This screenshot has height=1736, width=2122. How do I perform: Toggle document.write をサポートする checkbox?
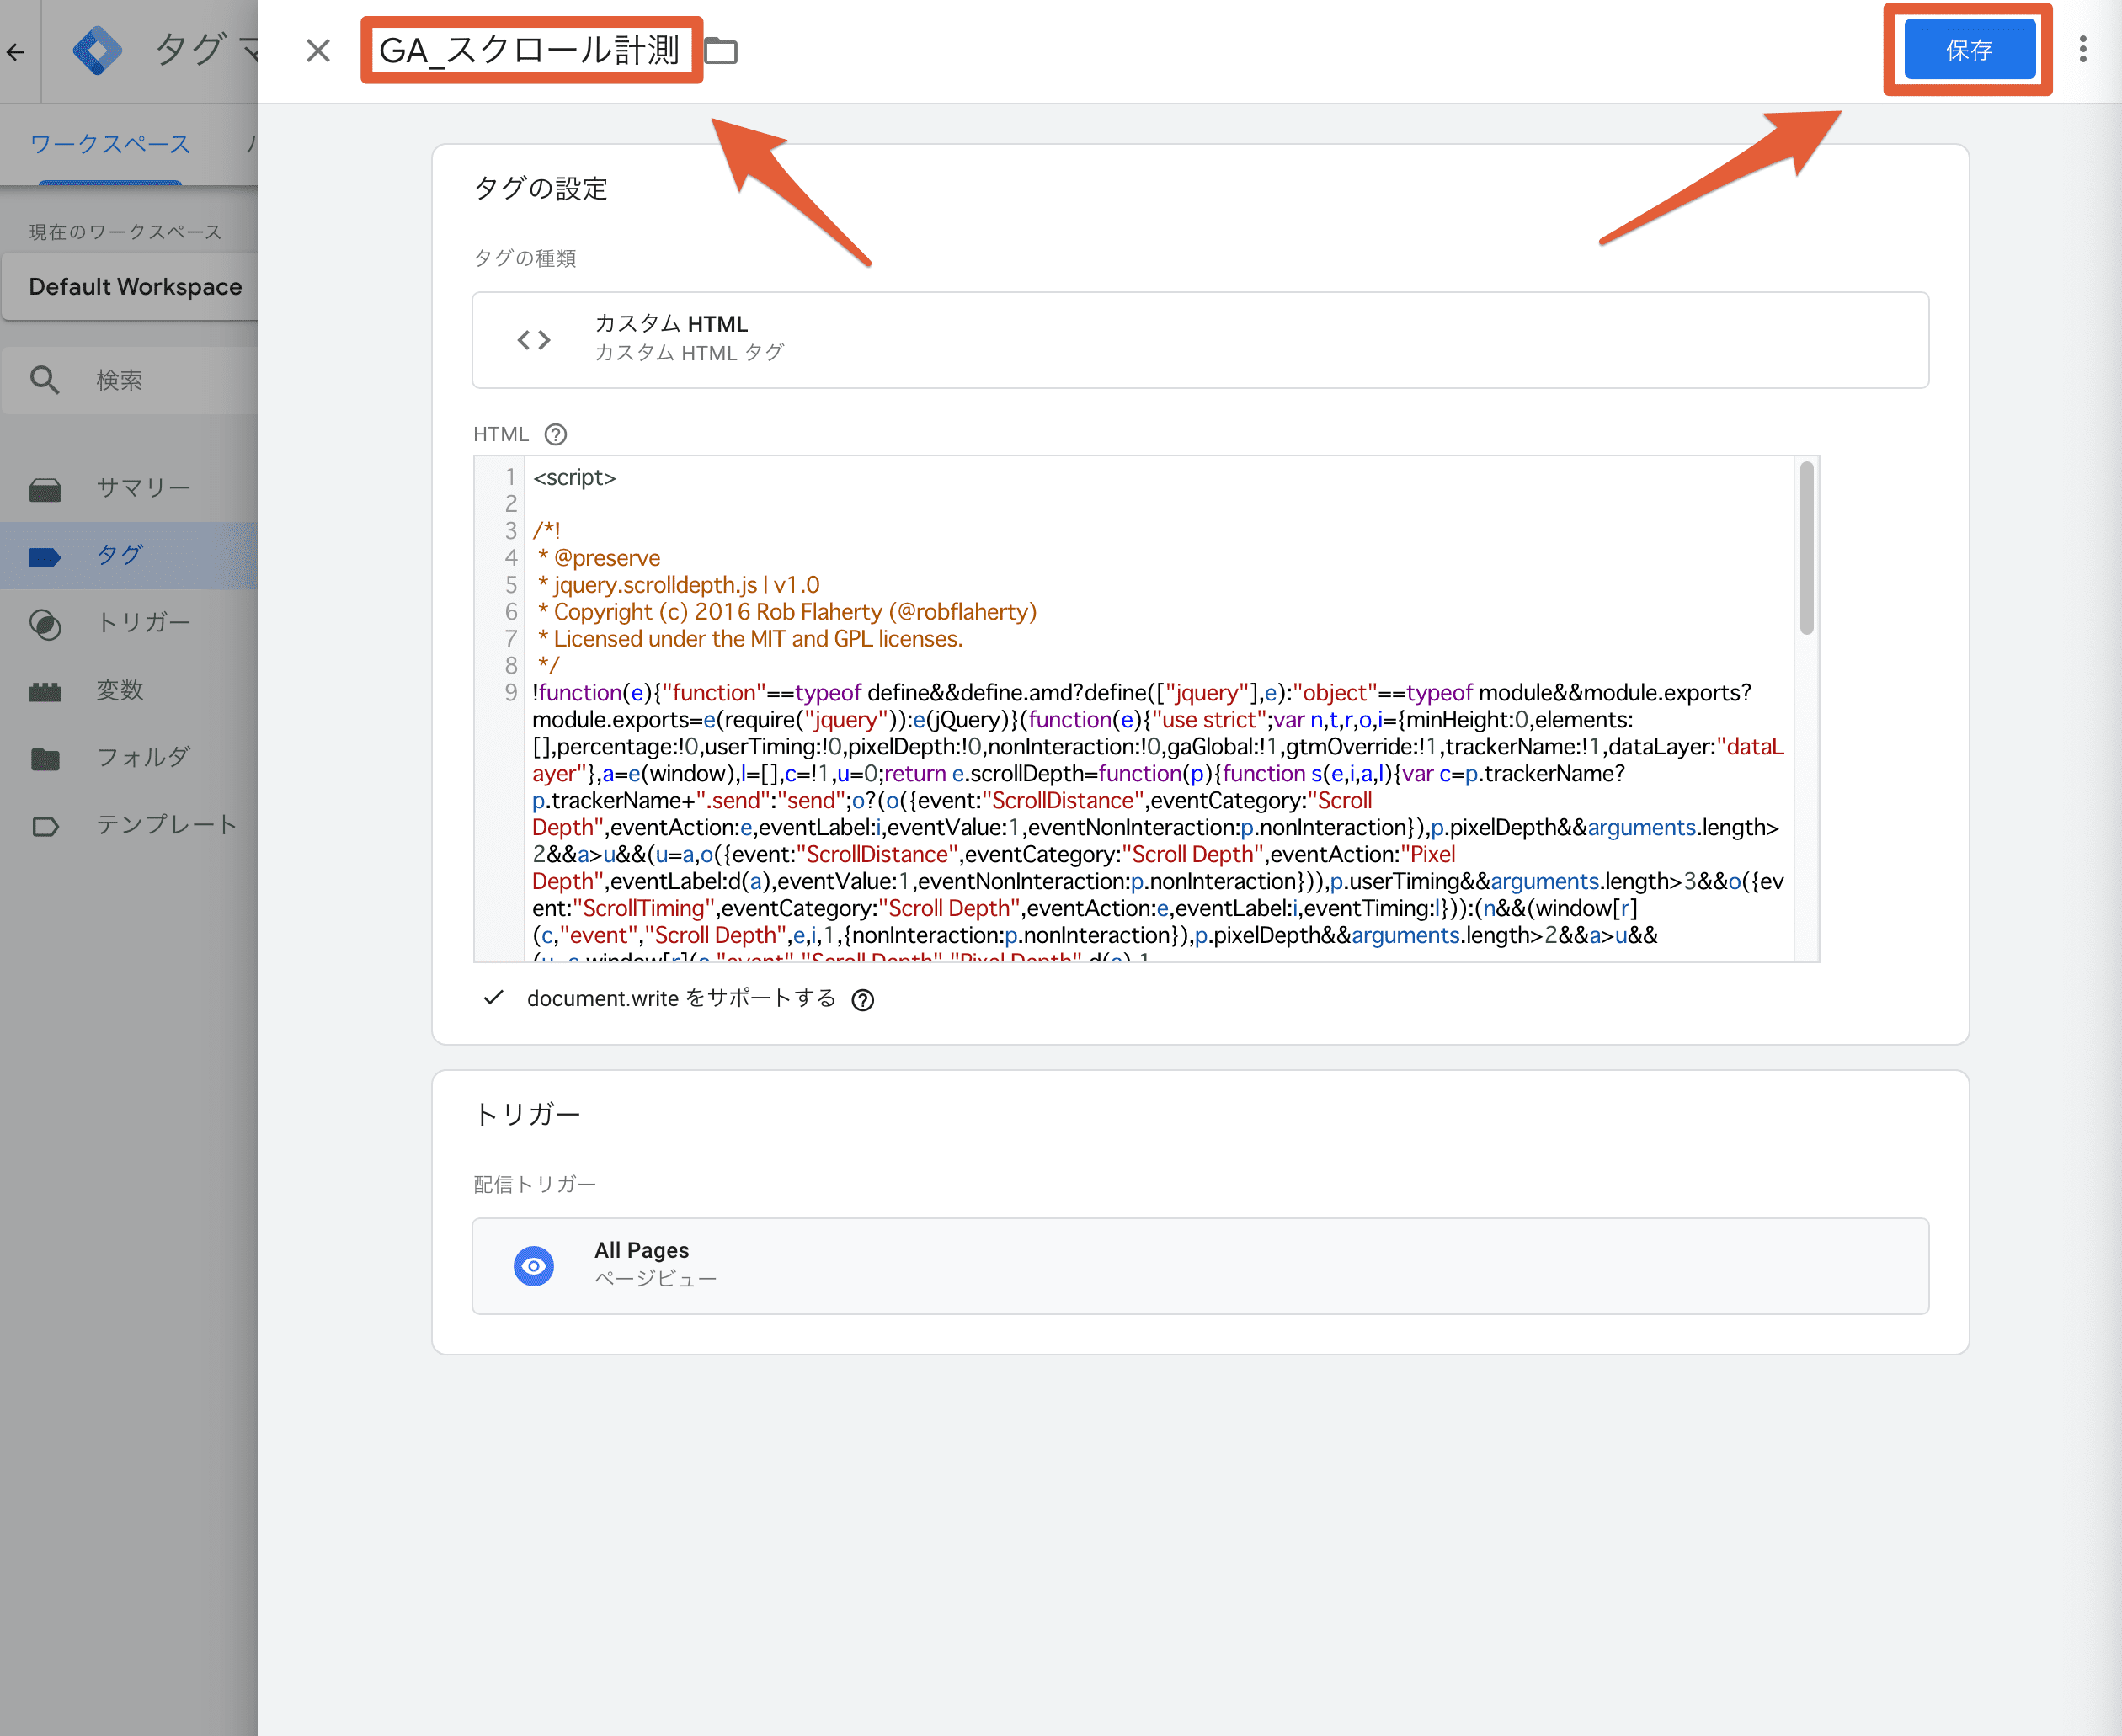[x=493, y=998]
